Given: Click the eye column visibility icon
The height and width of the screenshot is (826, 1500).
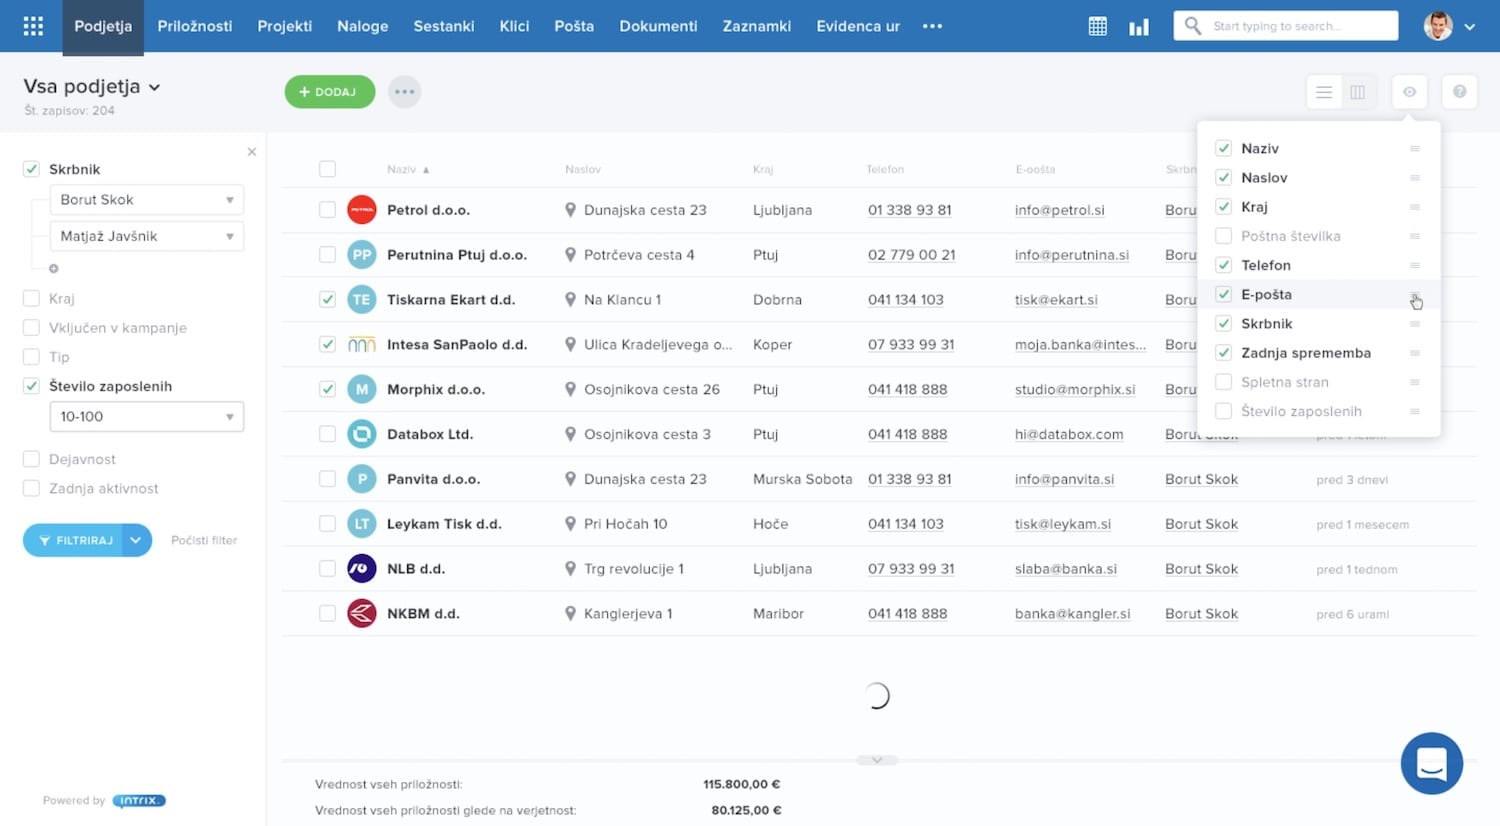Looking at the screenshot, I should (x=1409, y=92).
